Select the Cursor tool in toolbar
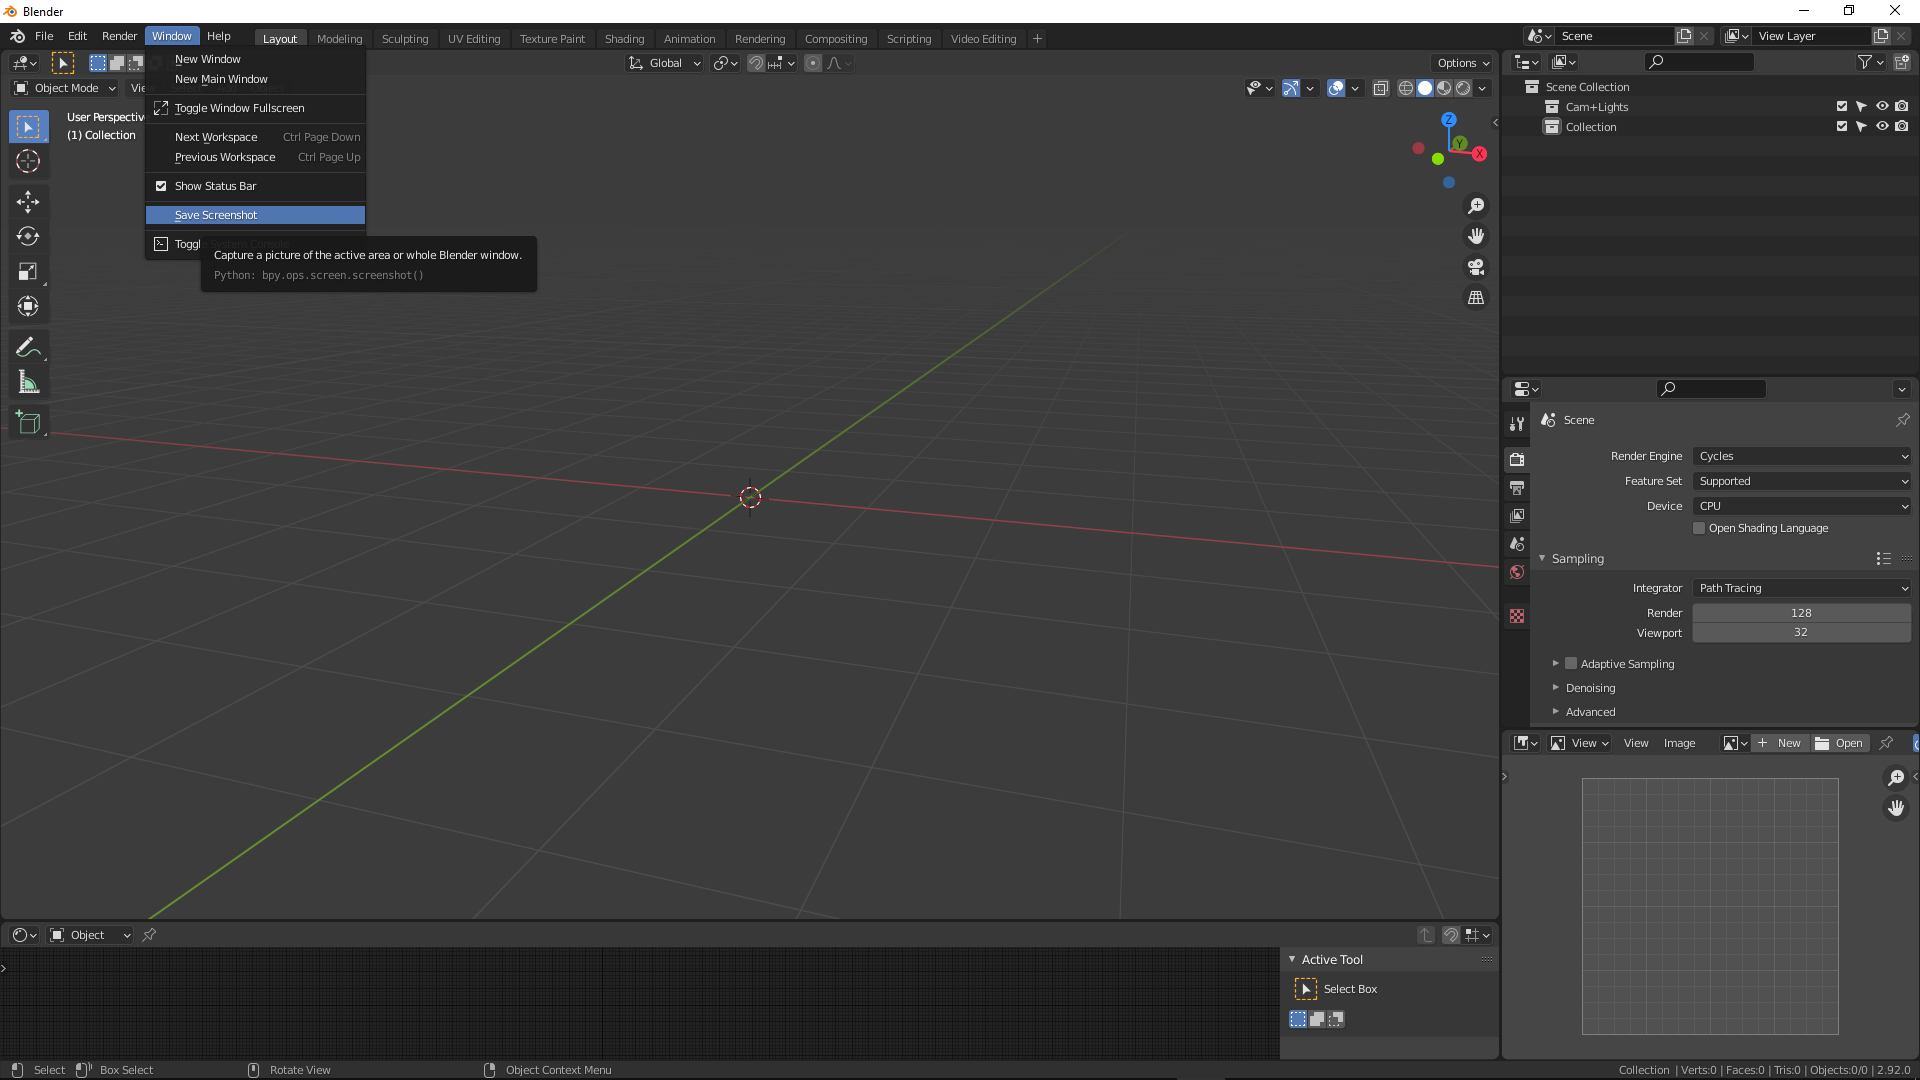This screenshot has width=1920, height=1080. click(x=28, y=162)
